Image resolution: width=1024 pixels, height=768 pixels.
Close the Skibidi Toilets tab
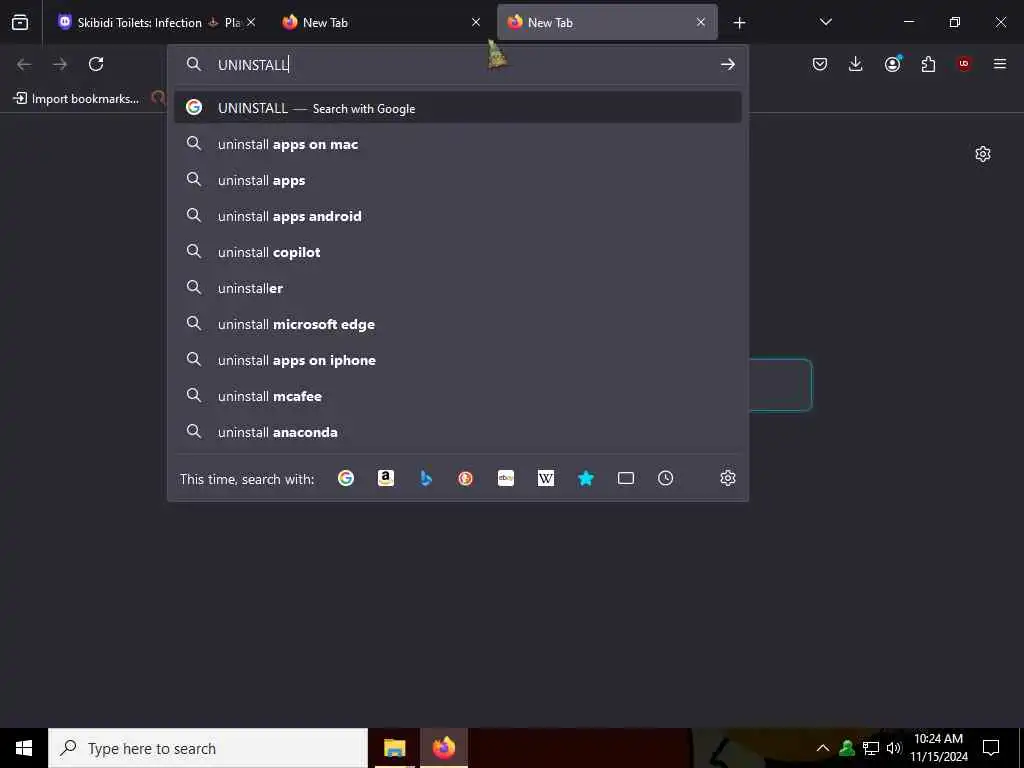pyautogui.click(x=251, y=23)
